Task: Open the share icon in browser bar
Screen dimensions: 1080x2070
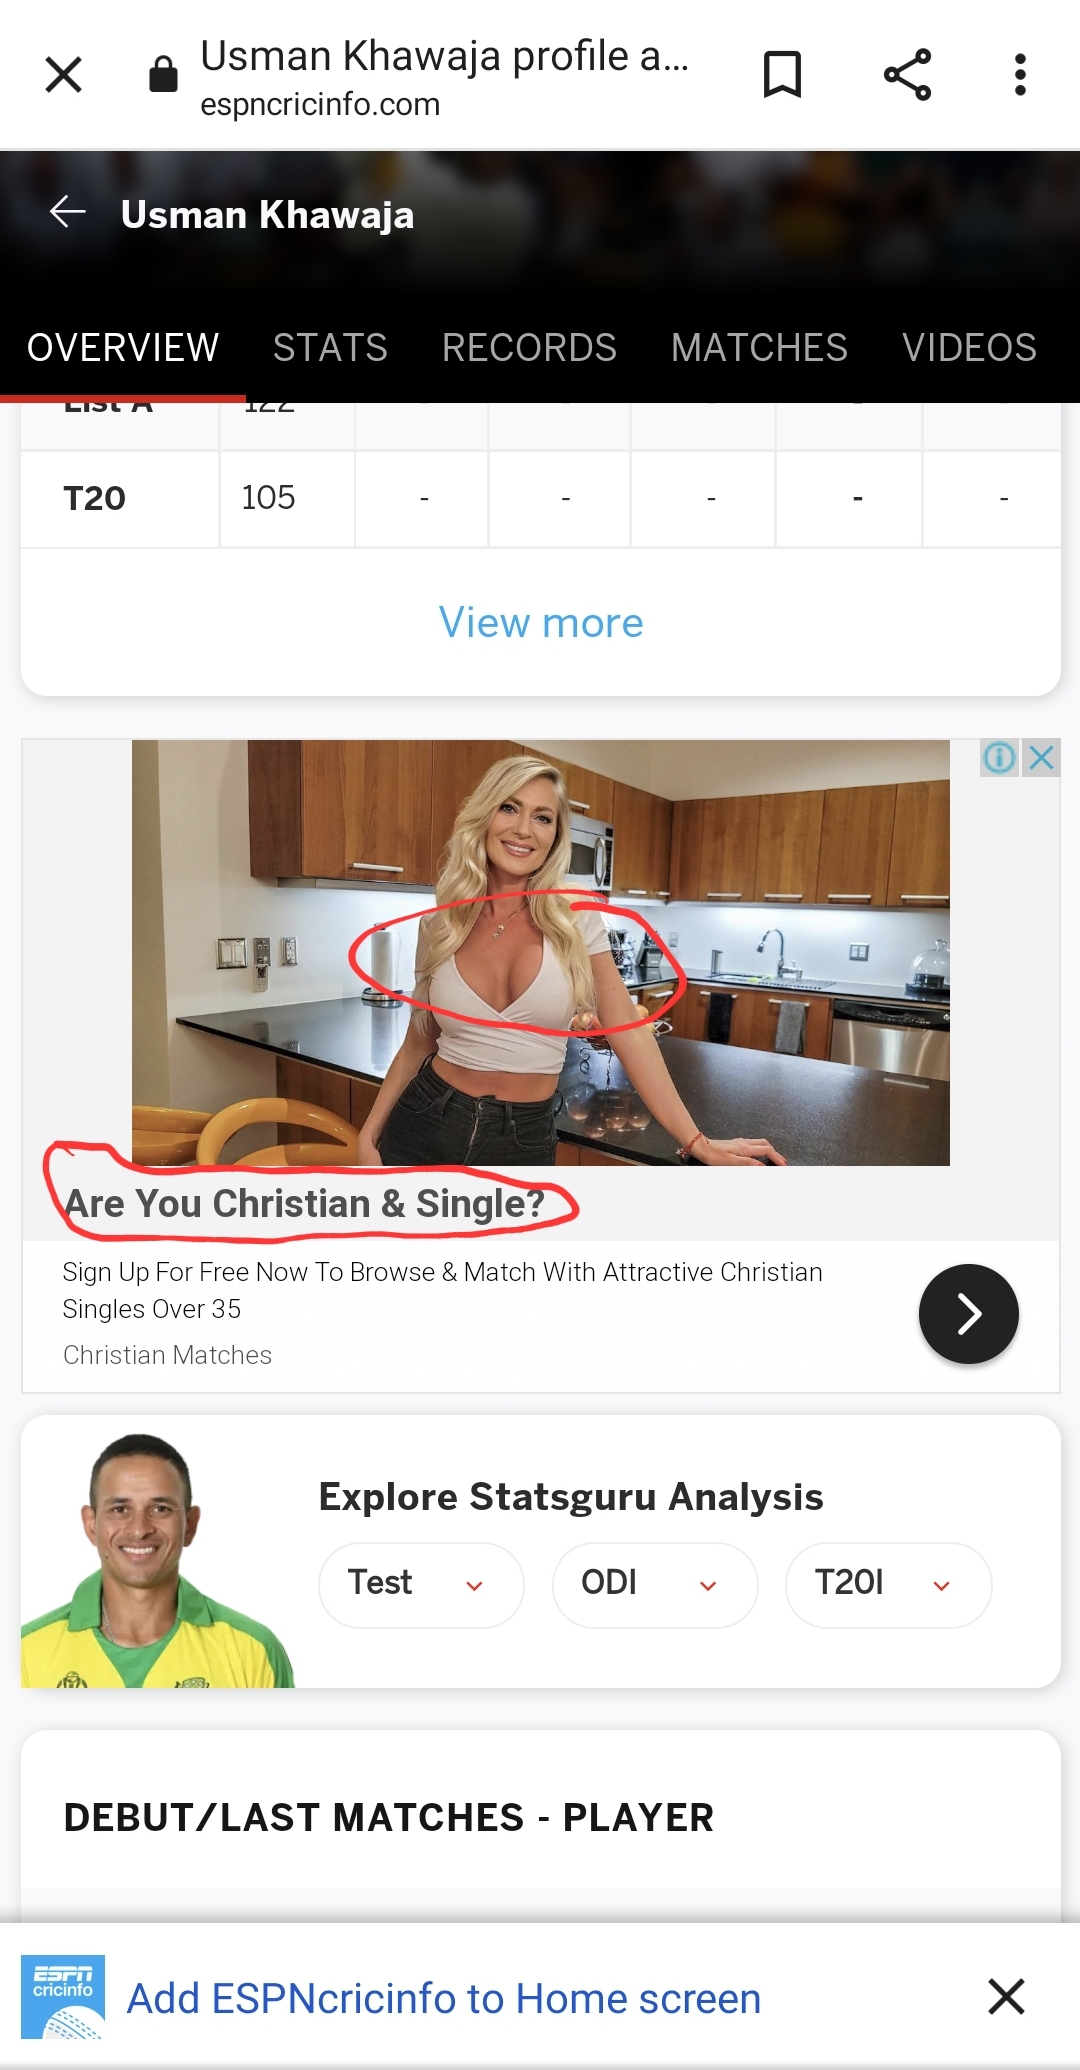Action: 907,75
